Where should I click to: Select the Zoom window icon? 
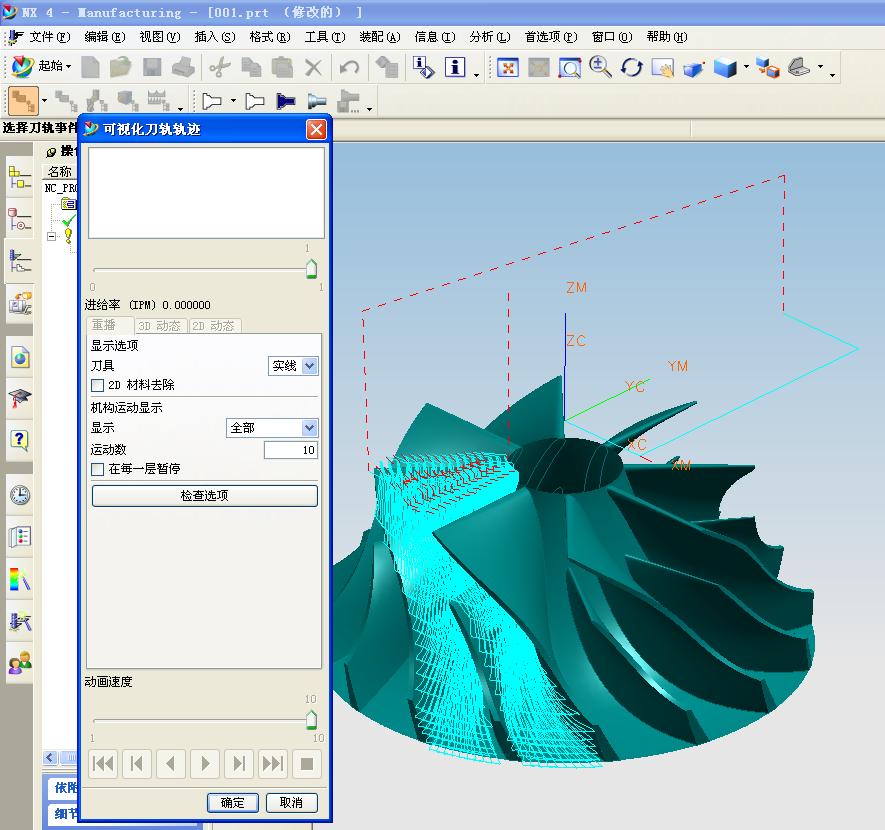(x=569, y=68)
